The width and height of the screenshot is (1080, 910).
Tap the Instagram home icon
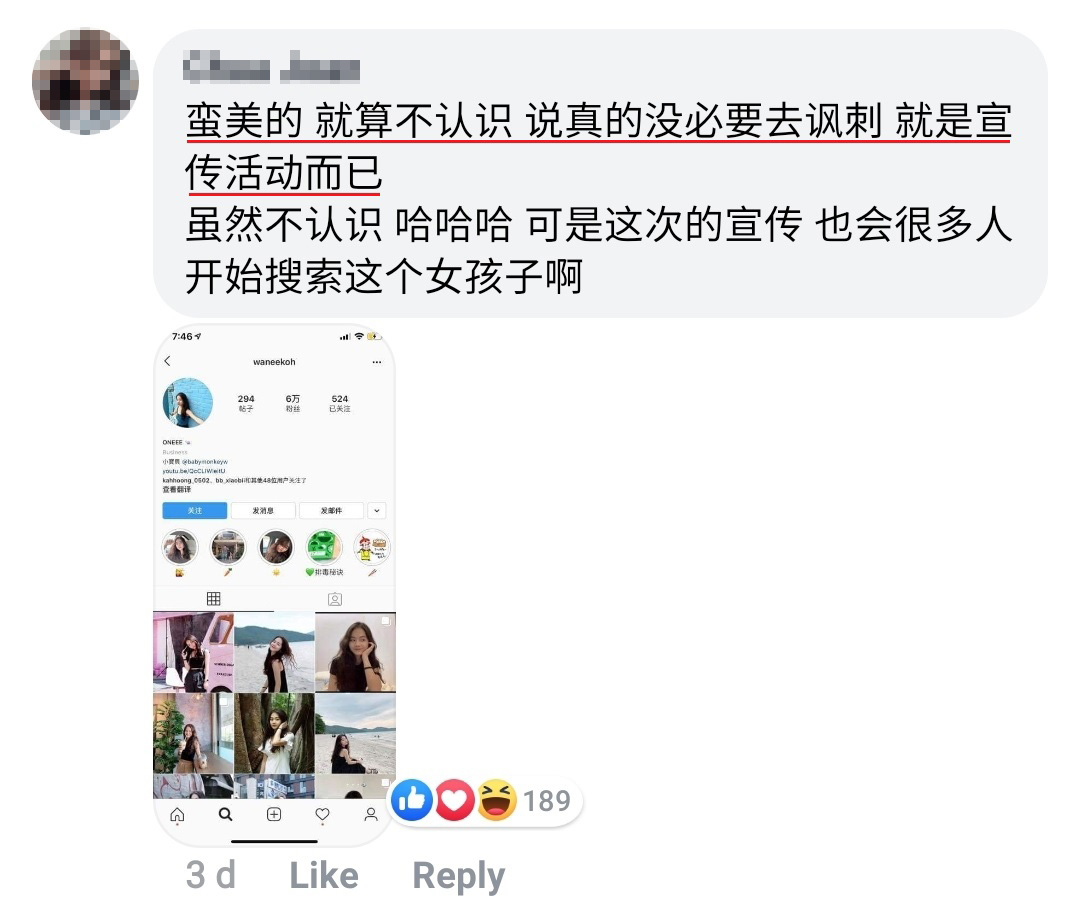(177, 815)
